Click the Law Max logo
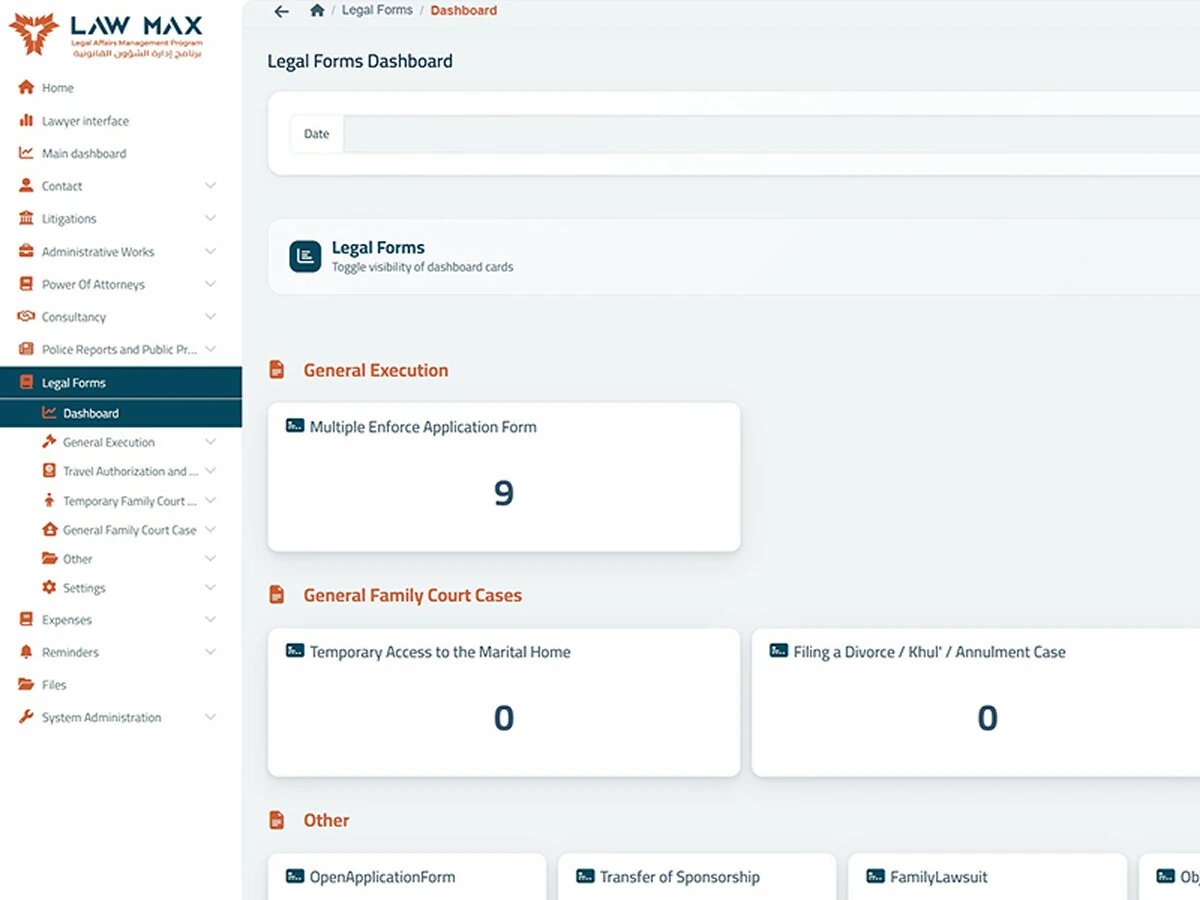 pyautogui.click(x=106, y=37)
